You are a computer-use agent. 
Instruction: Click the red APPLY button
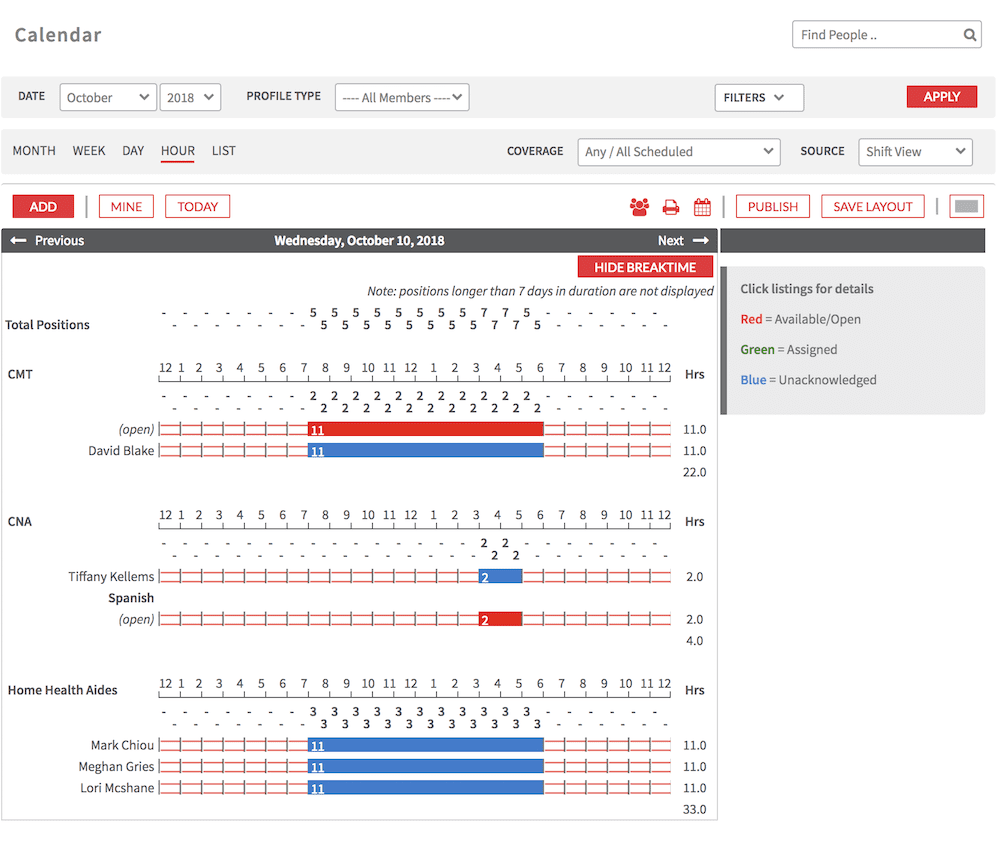[x=941, y=96]
